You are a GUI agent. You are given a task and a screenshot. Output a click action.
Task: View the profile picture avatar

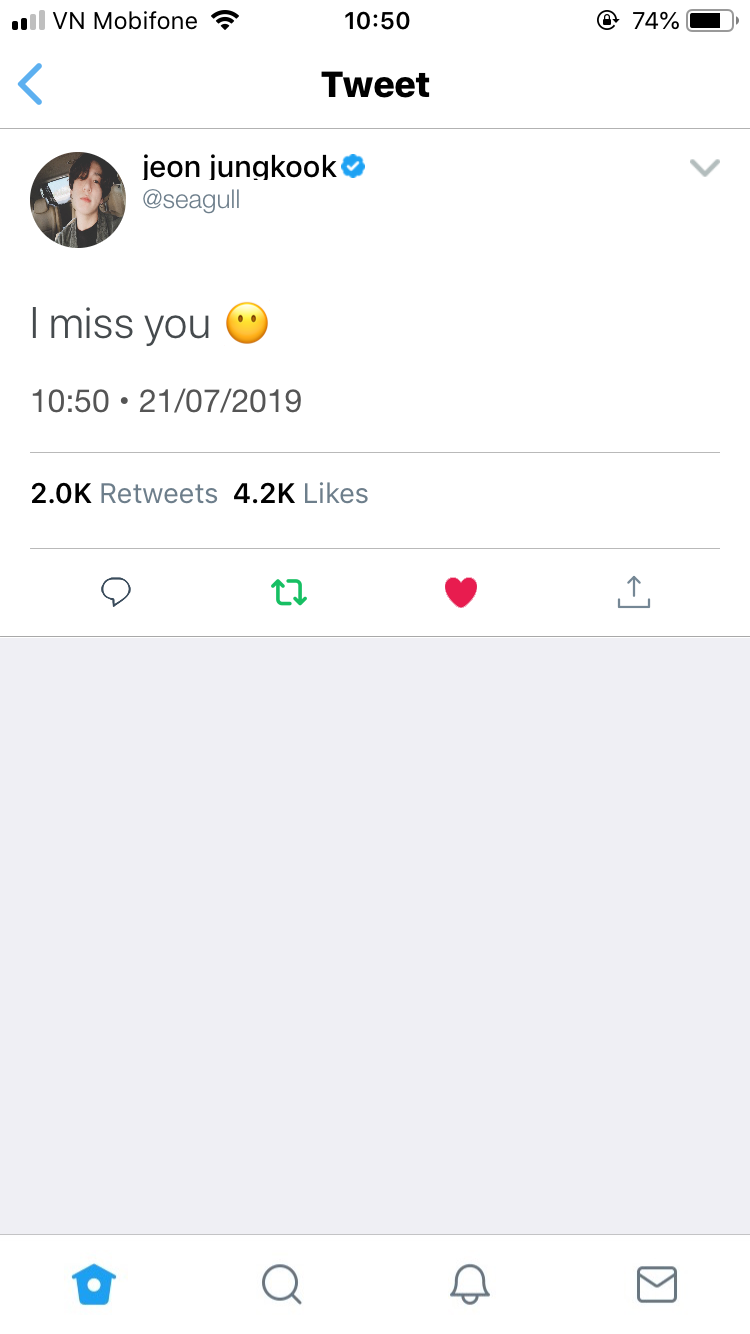(x=78, y=200)
